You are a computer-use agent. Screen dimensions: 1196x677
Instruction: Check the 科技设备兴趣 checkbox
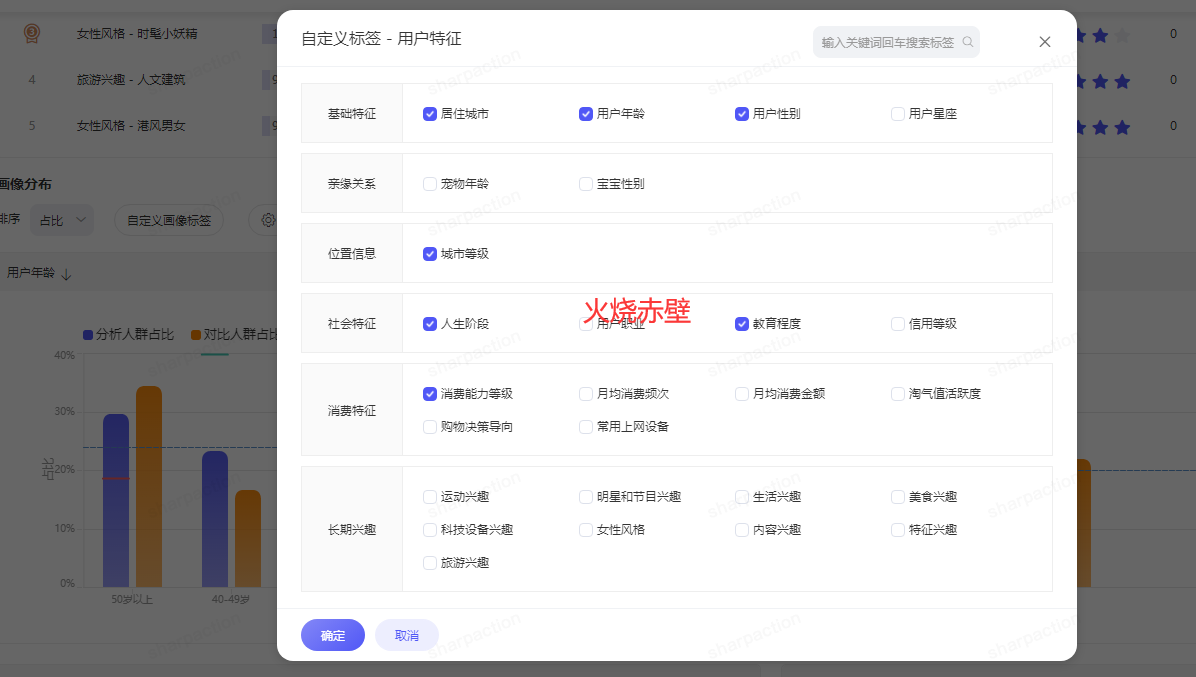(429, 530)
